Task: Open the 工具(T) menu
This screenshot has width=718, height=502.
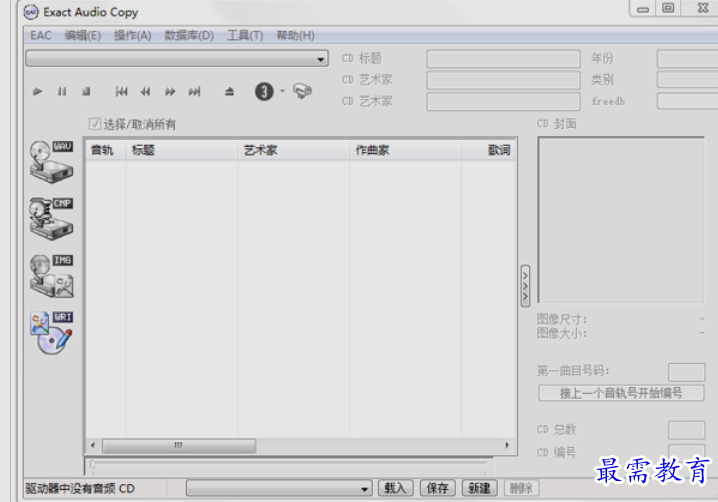Action: click(x=245, y=35)
